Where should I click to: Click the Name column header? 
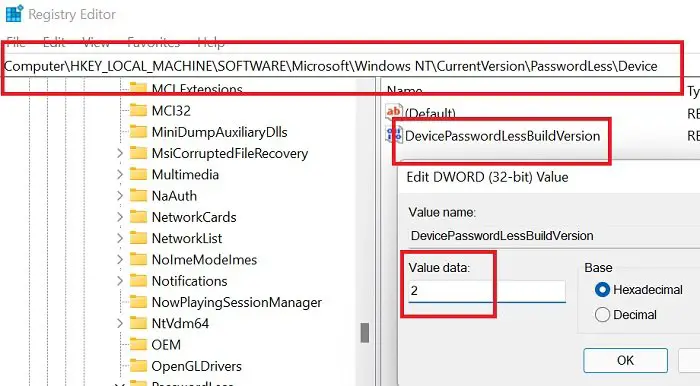404,91
